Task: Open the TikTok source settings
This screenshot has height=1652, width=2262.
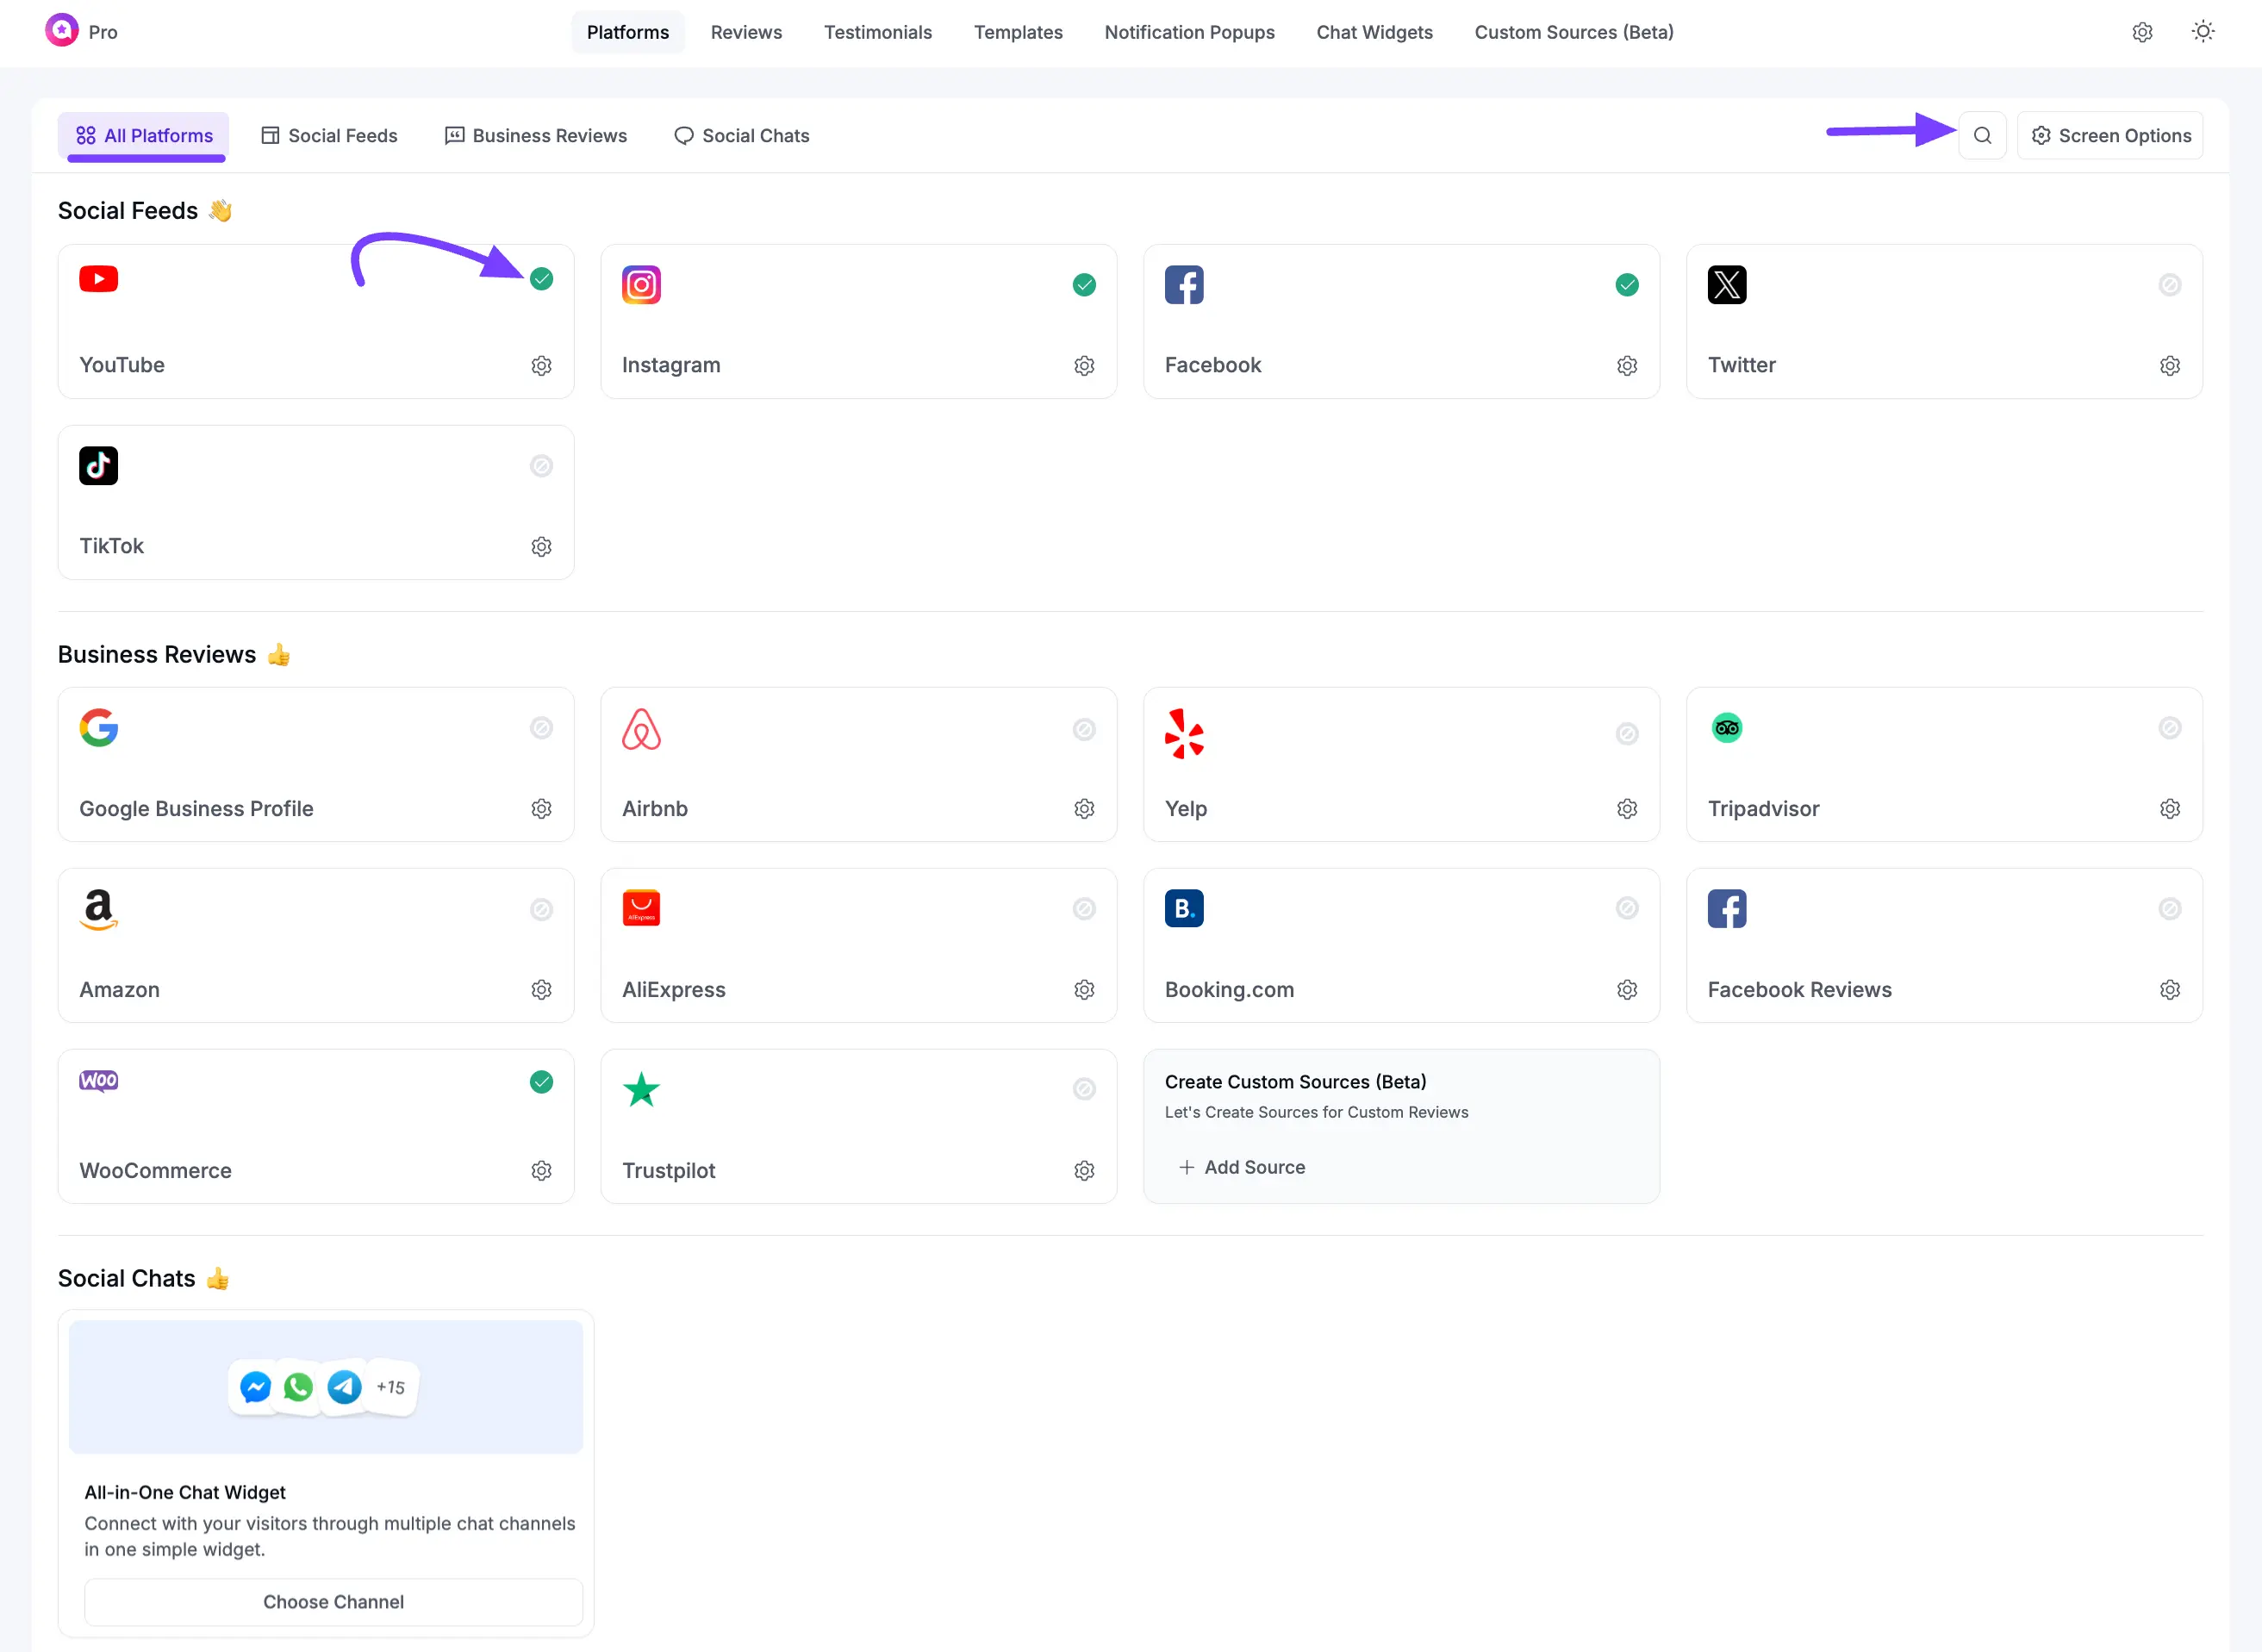Action: 541,546
